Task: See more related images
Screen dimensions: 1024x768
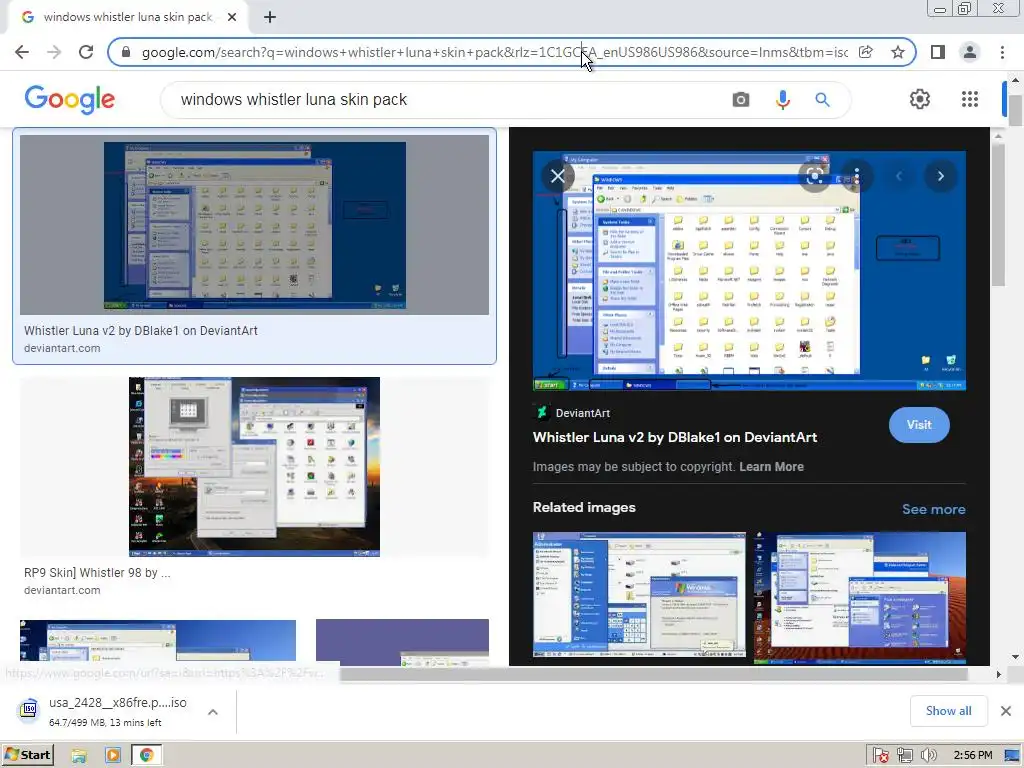Action: pyautogui.click(x=933, y=509)
